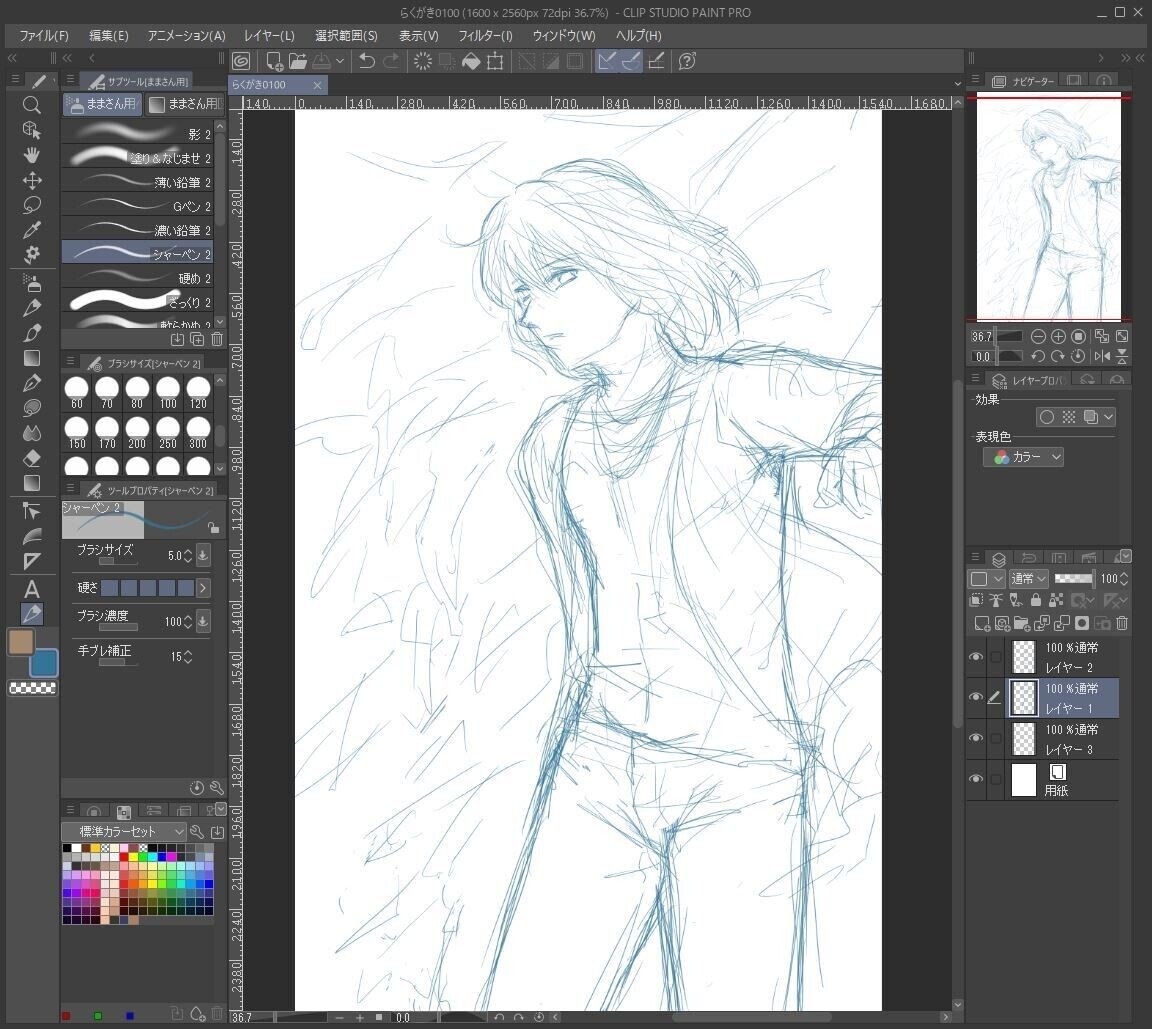Open the 標準カラーセット color set dropdown

[123, 831]
